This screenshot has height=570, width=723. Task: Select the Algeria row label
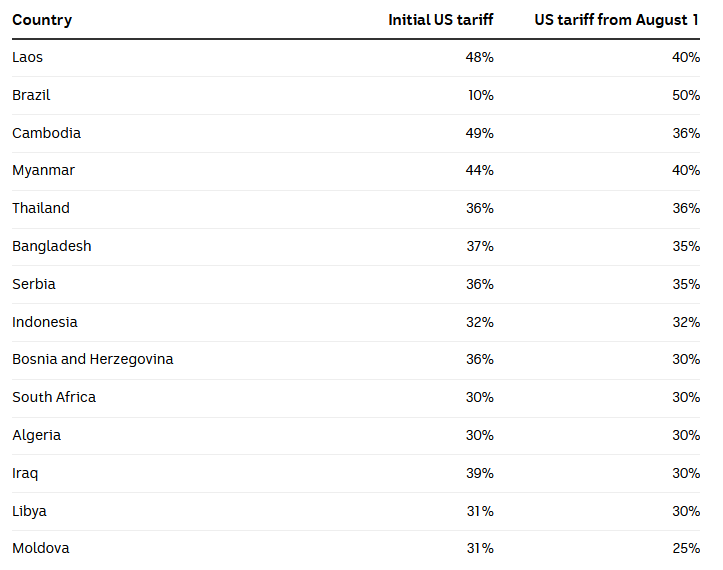click(36, 435)
